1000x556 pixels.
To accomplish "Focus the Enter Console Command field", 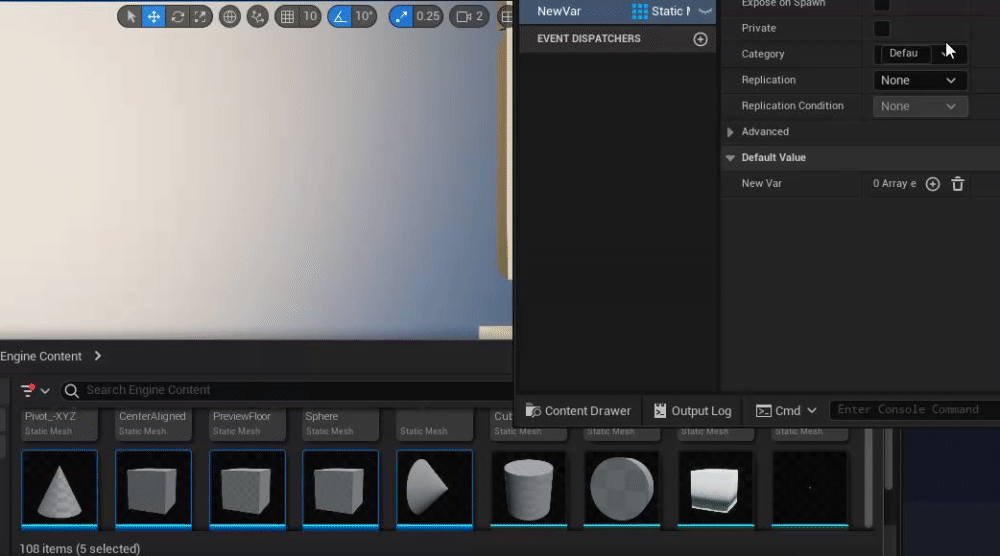I will click(915, 410).
